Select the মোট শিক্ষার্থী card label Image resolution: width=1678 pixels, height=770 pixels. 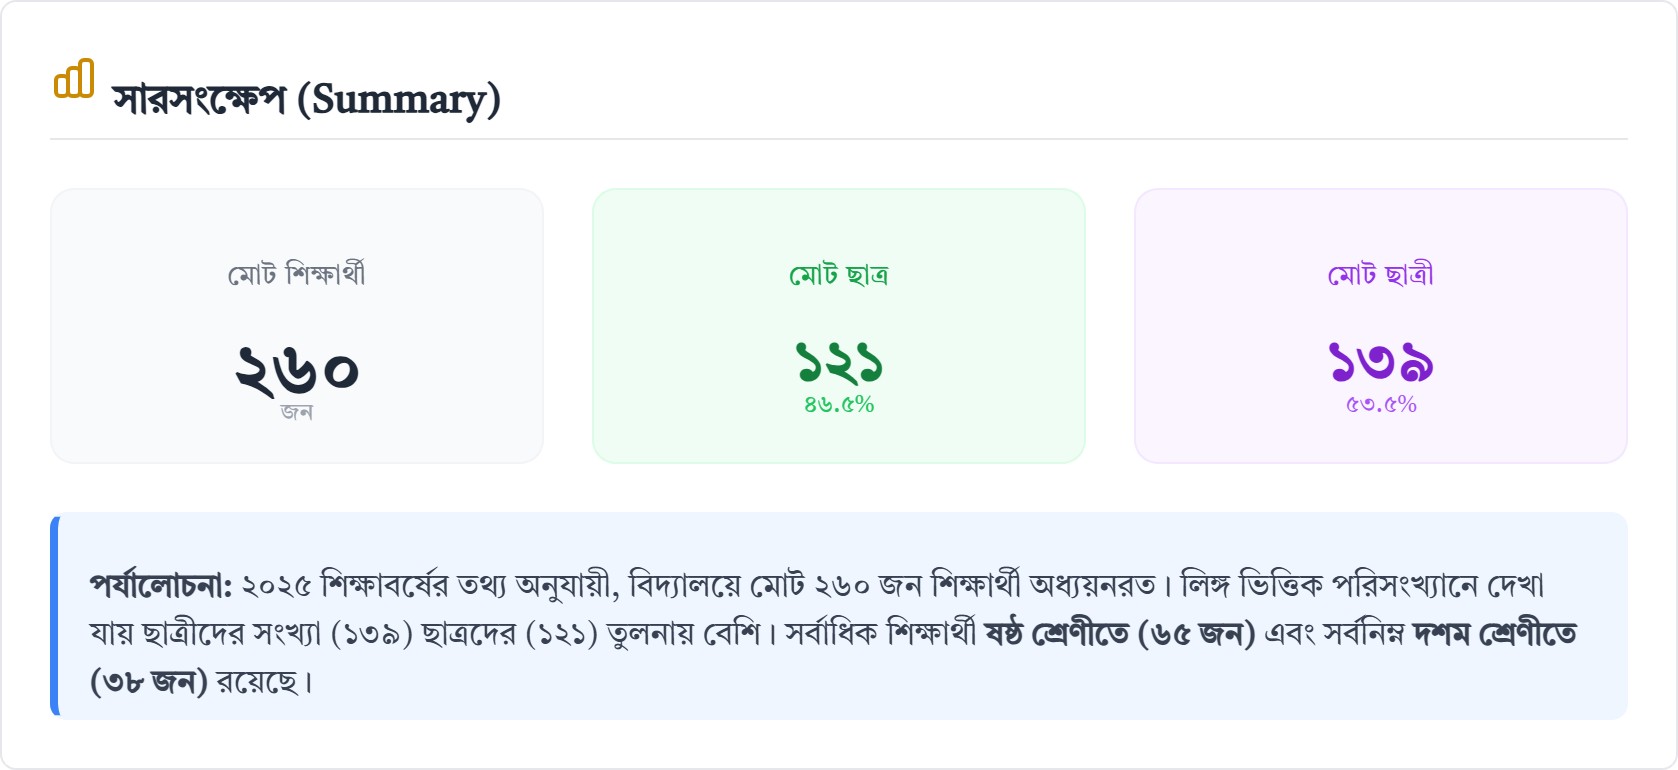[x=296, y=274]
